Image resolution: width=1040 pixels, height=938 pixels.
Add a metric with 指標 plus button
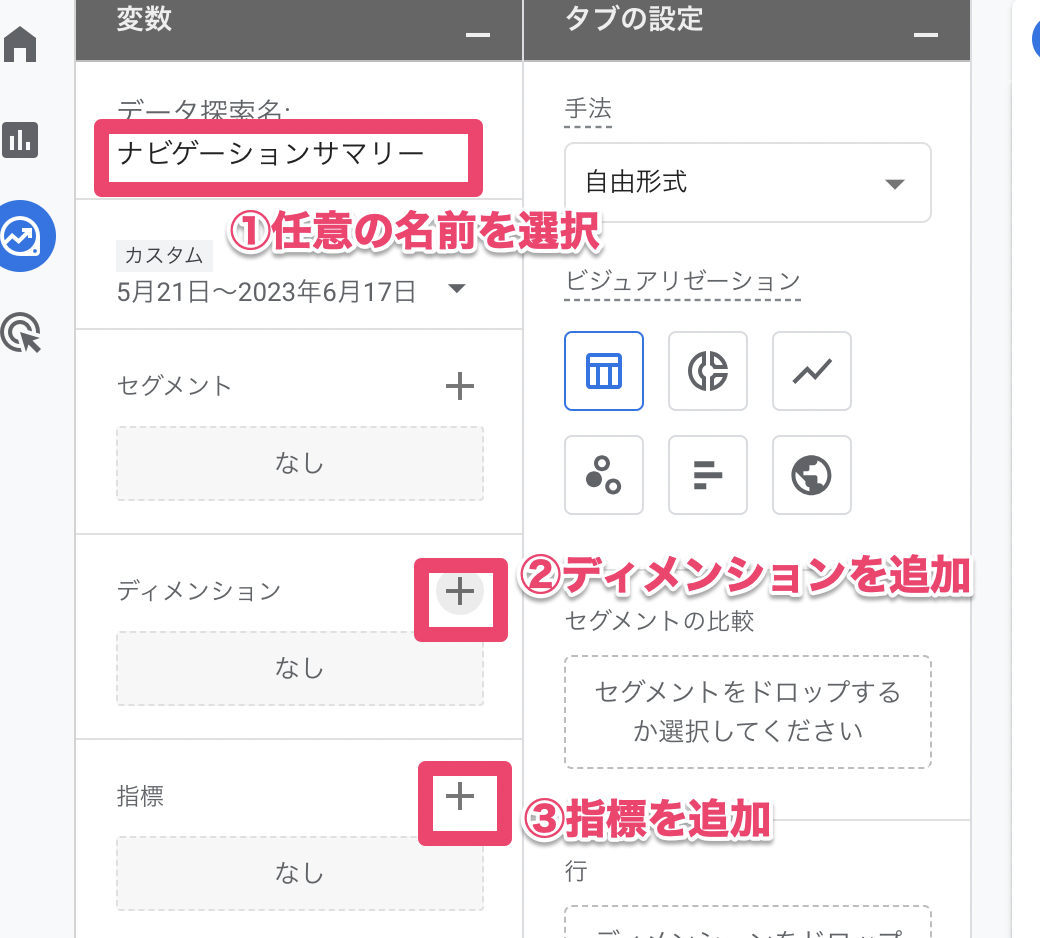459,796
